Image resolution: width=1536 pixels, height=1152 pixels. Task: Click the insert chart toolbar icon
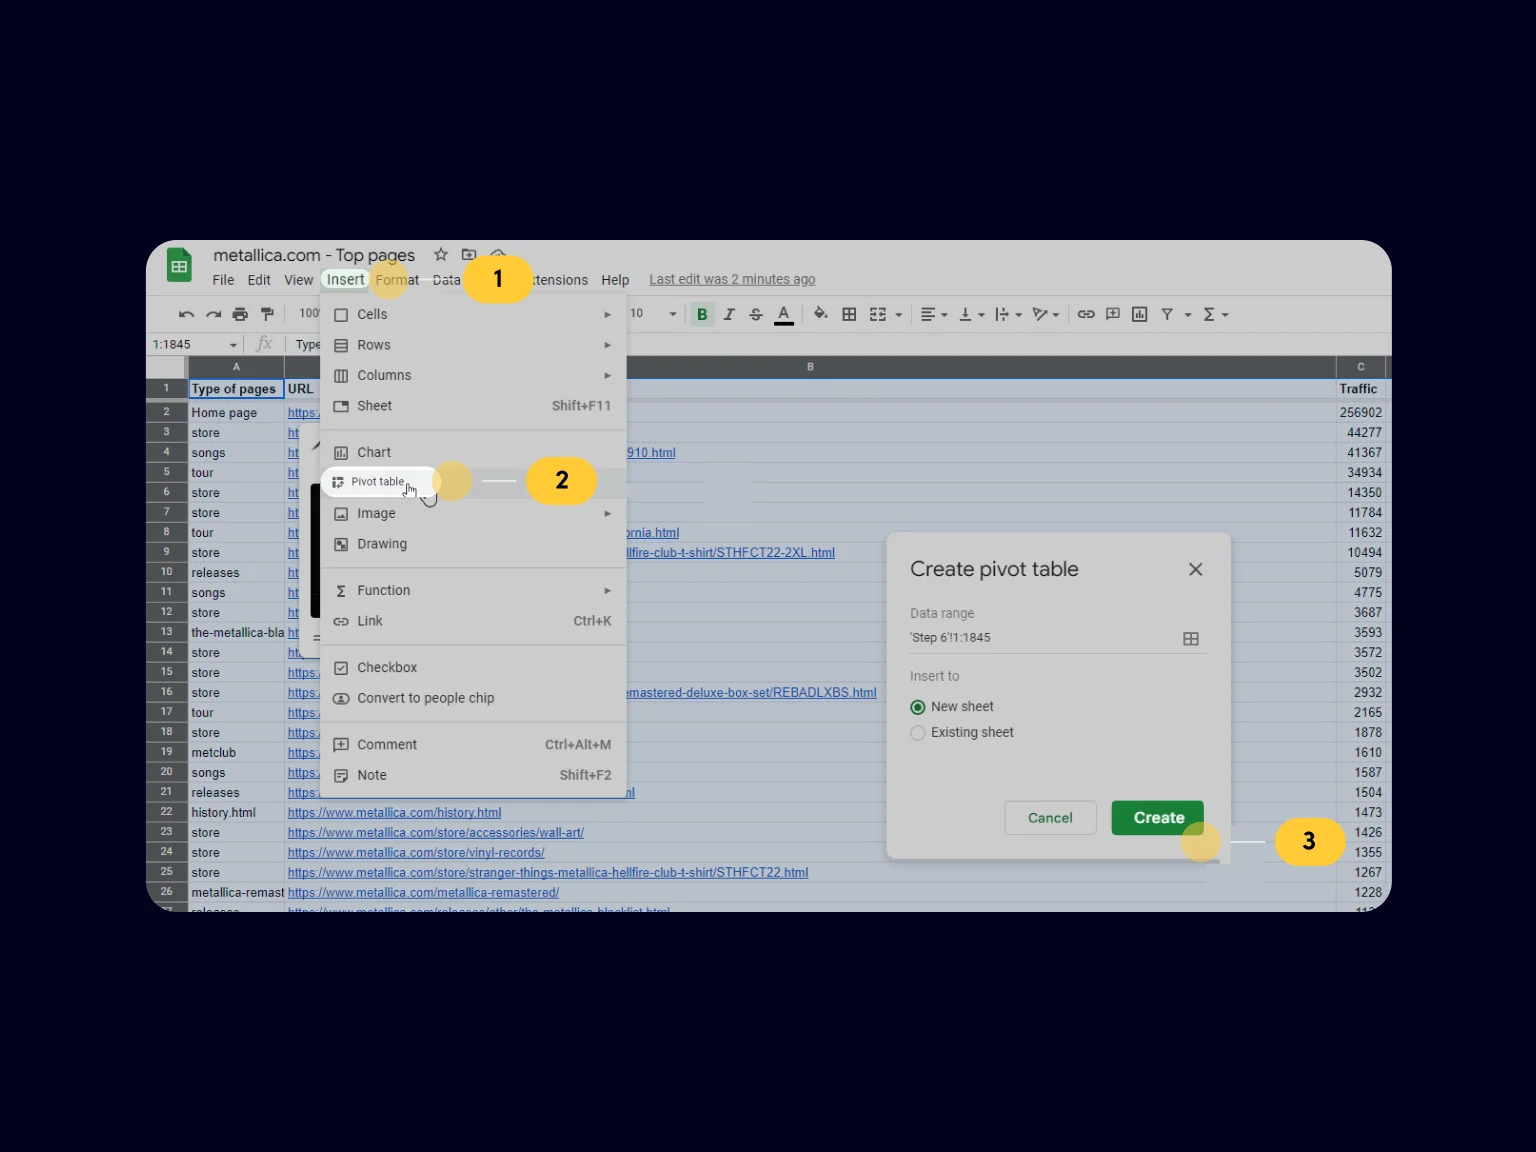point(1139,314)
